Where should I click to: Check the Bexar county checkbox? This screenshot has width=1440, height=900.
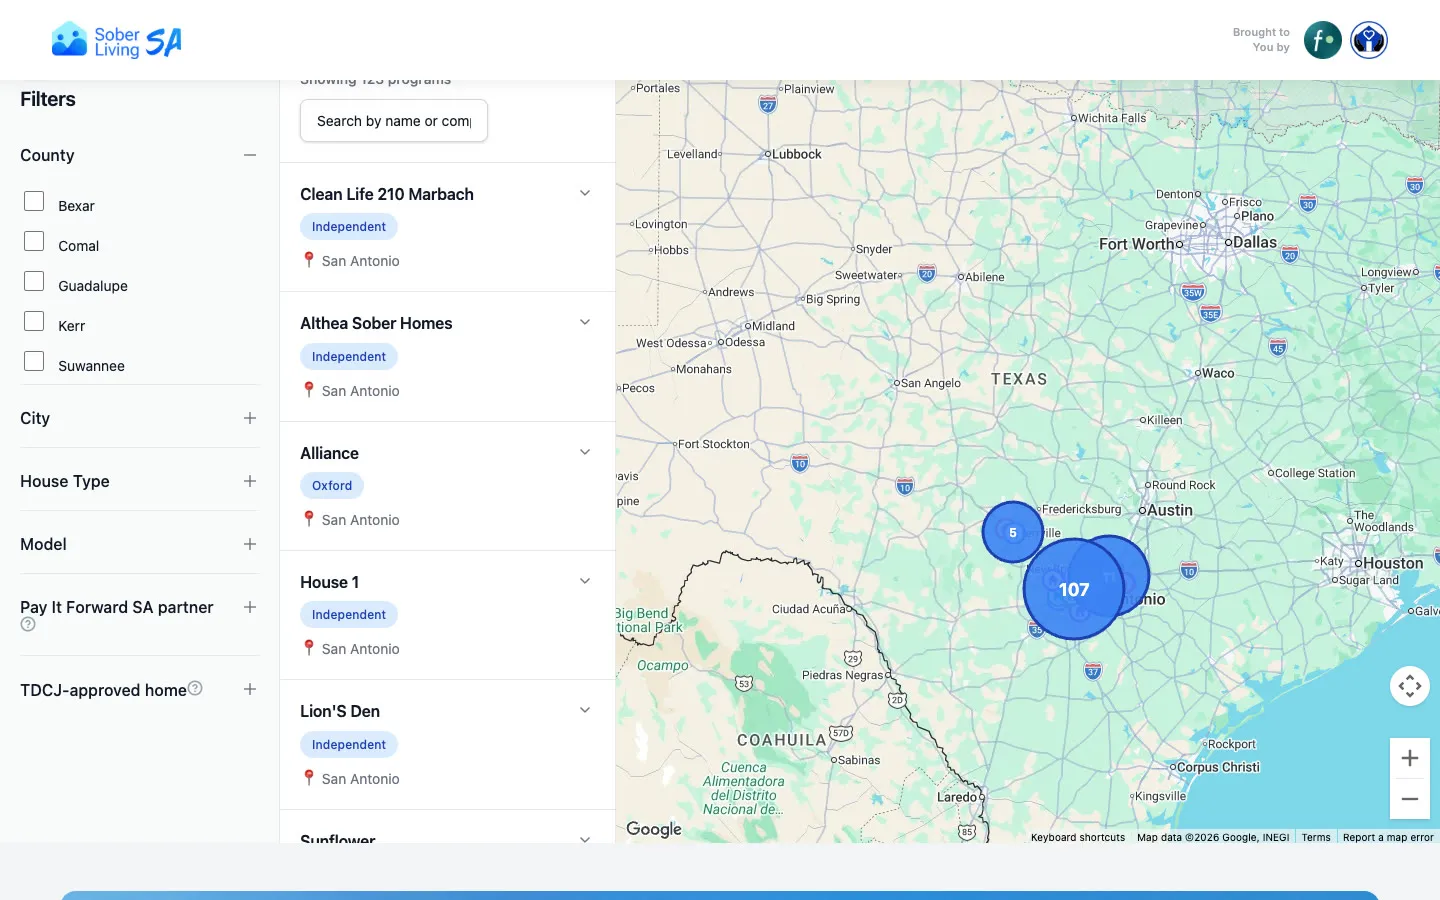click(x=34, y=201)
